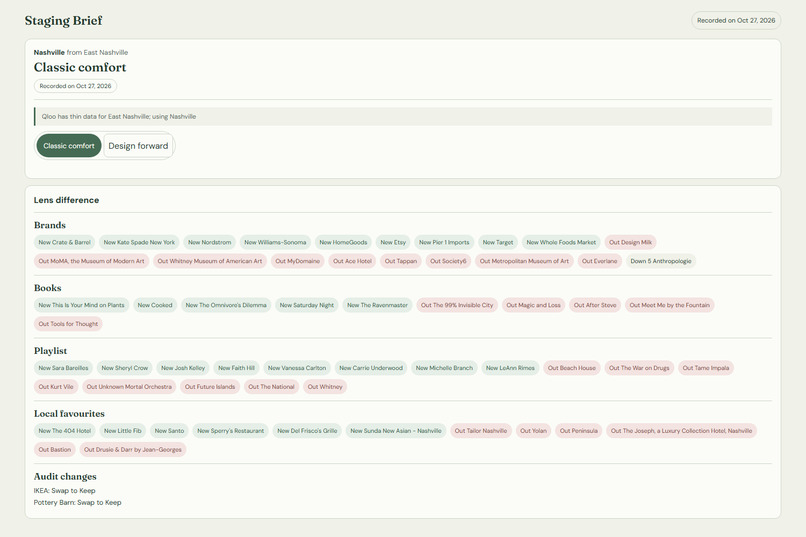Select the New Del Frisco's Grille chip
806x537 pixels.
(x=307, y=431)
